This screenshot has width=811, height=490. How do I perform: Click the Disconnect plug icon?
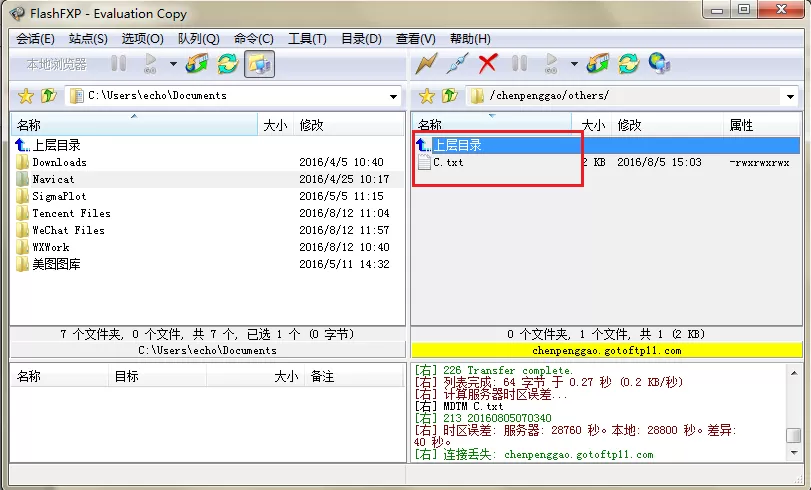[457, 64]
